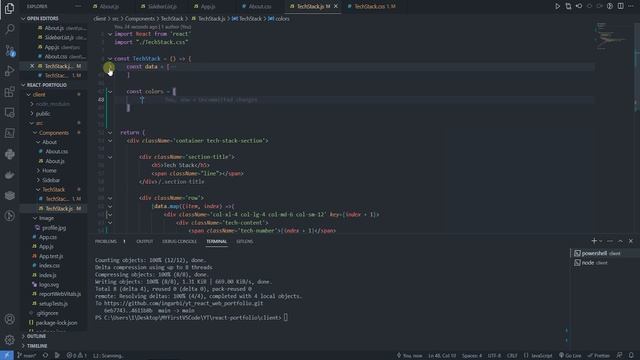Open the Output panel tab

coord(144,241)
